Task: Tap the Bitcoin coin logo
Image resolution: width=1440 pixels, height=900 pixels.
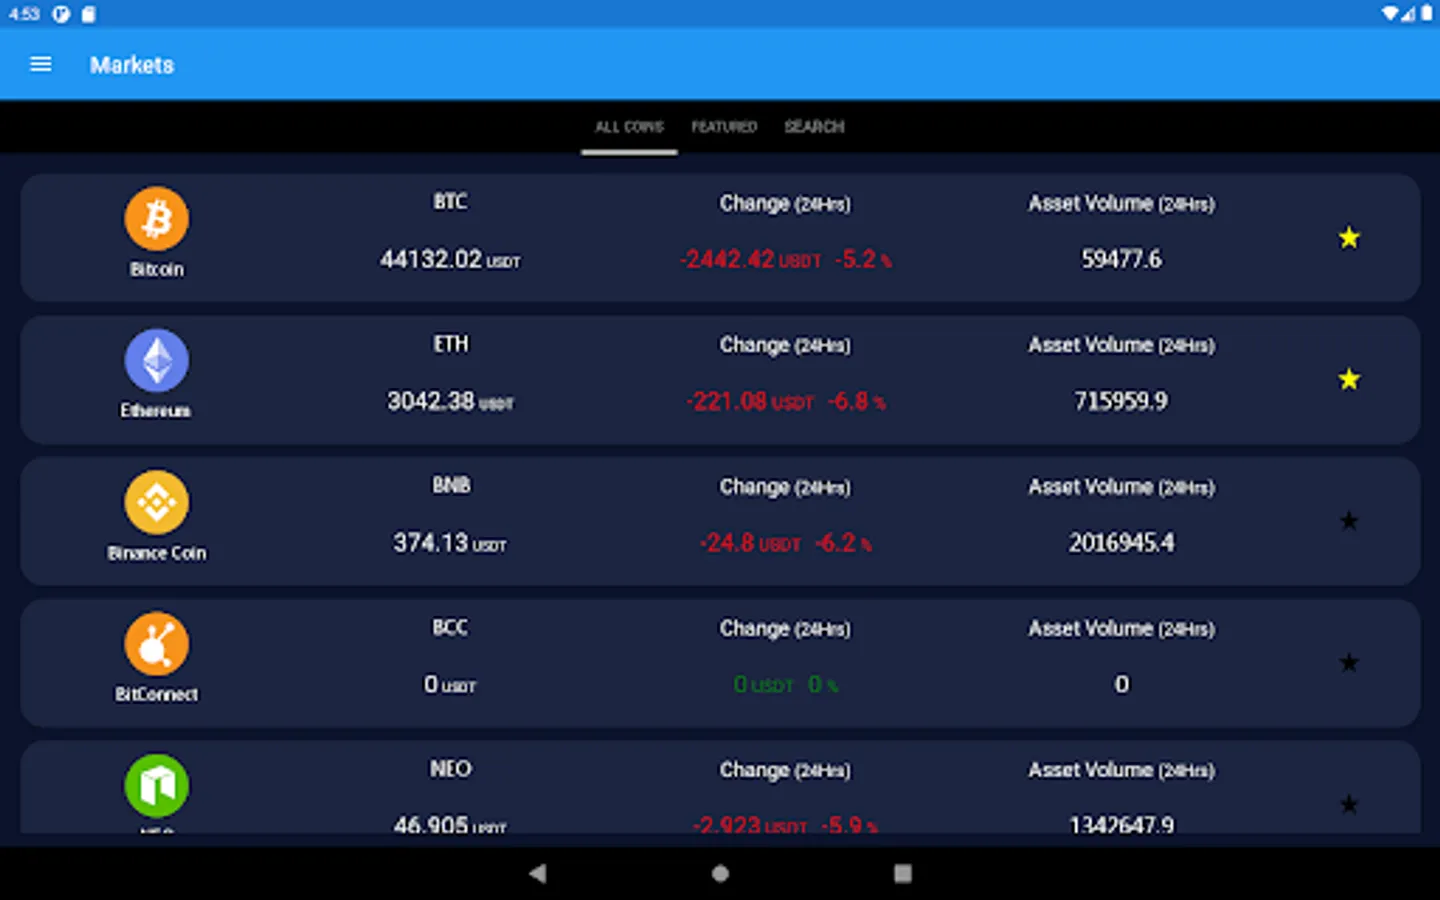Action: [x=157, y=218]
